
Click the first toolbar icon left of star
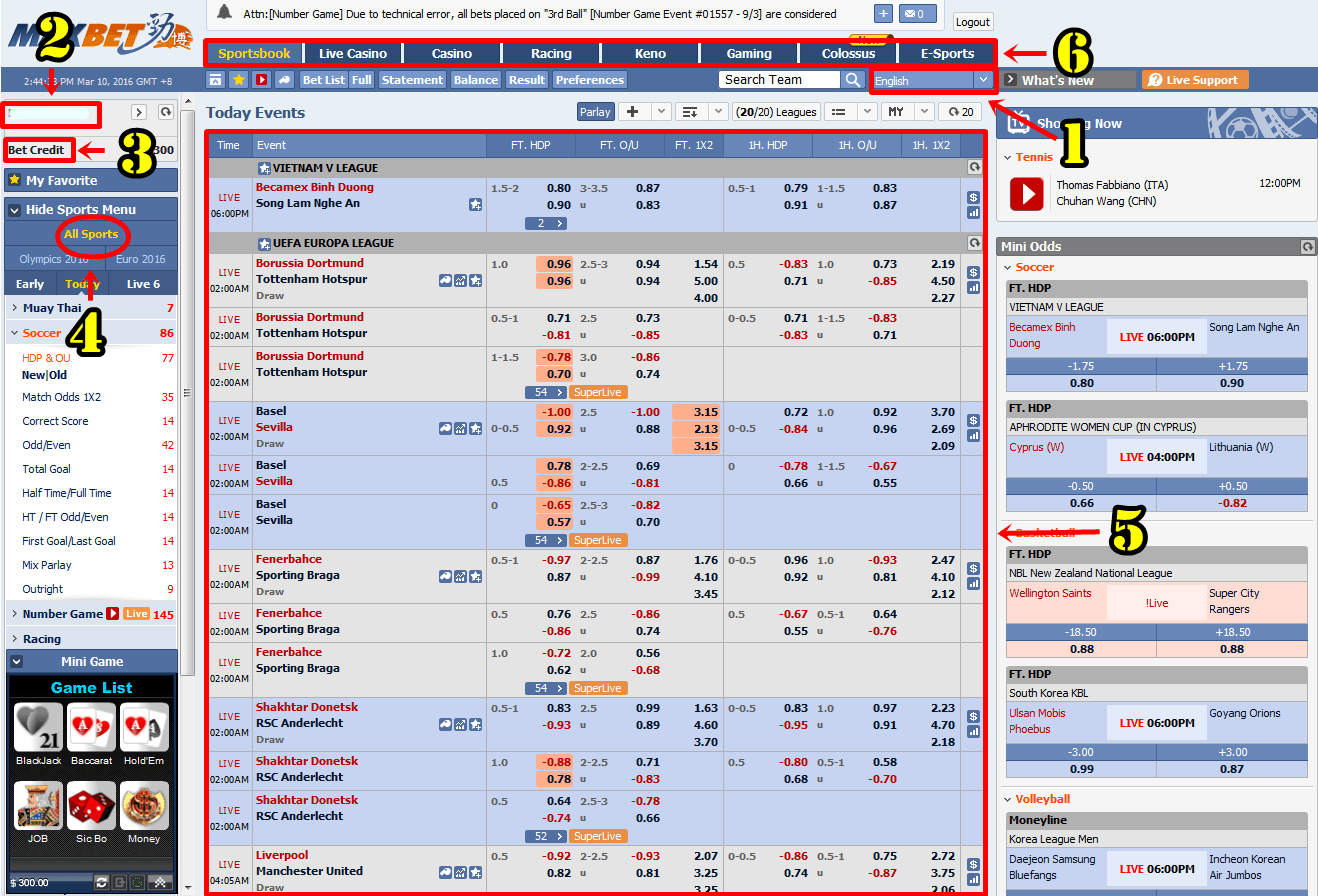coord(216,80)
